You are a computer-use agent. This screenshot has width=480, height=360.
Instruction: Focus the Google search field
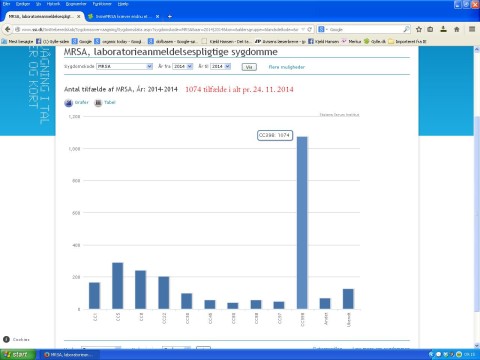pyautogui.click(x=363, y=29)
